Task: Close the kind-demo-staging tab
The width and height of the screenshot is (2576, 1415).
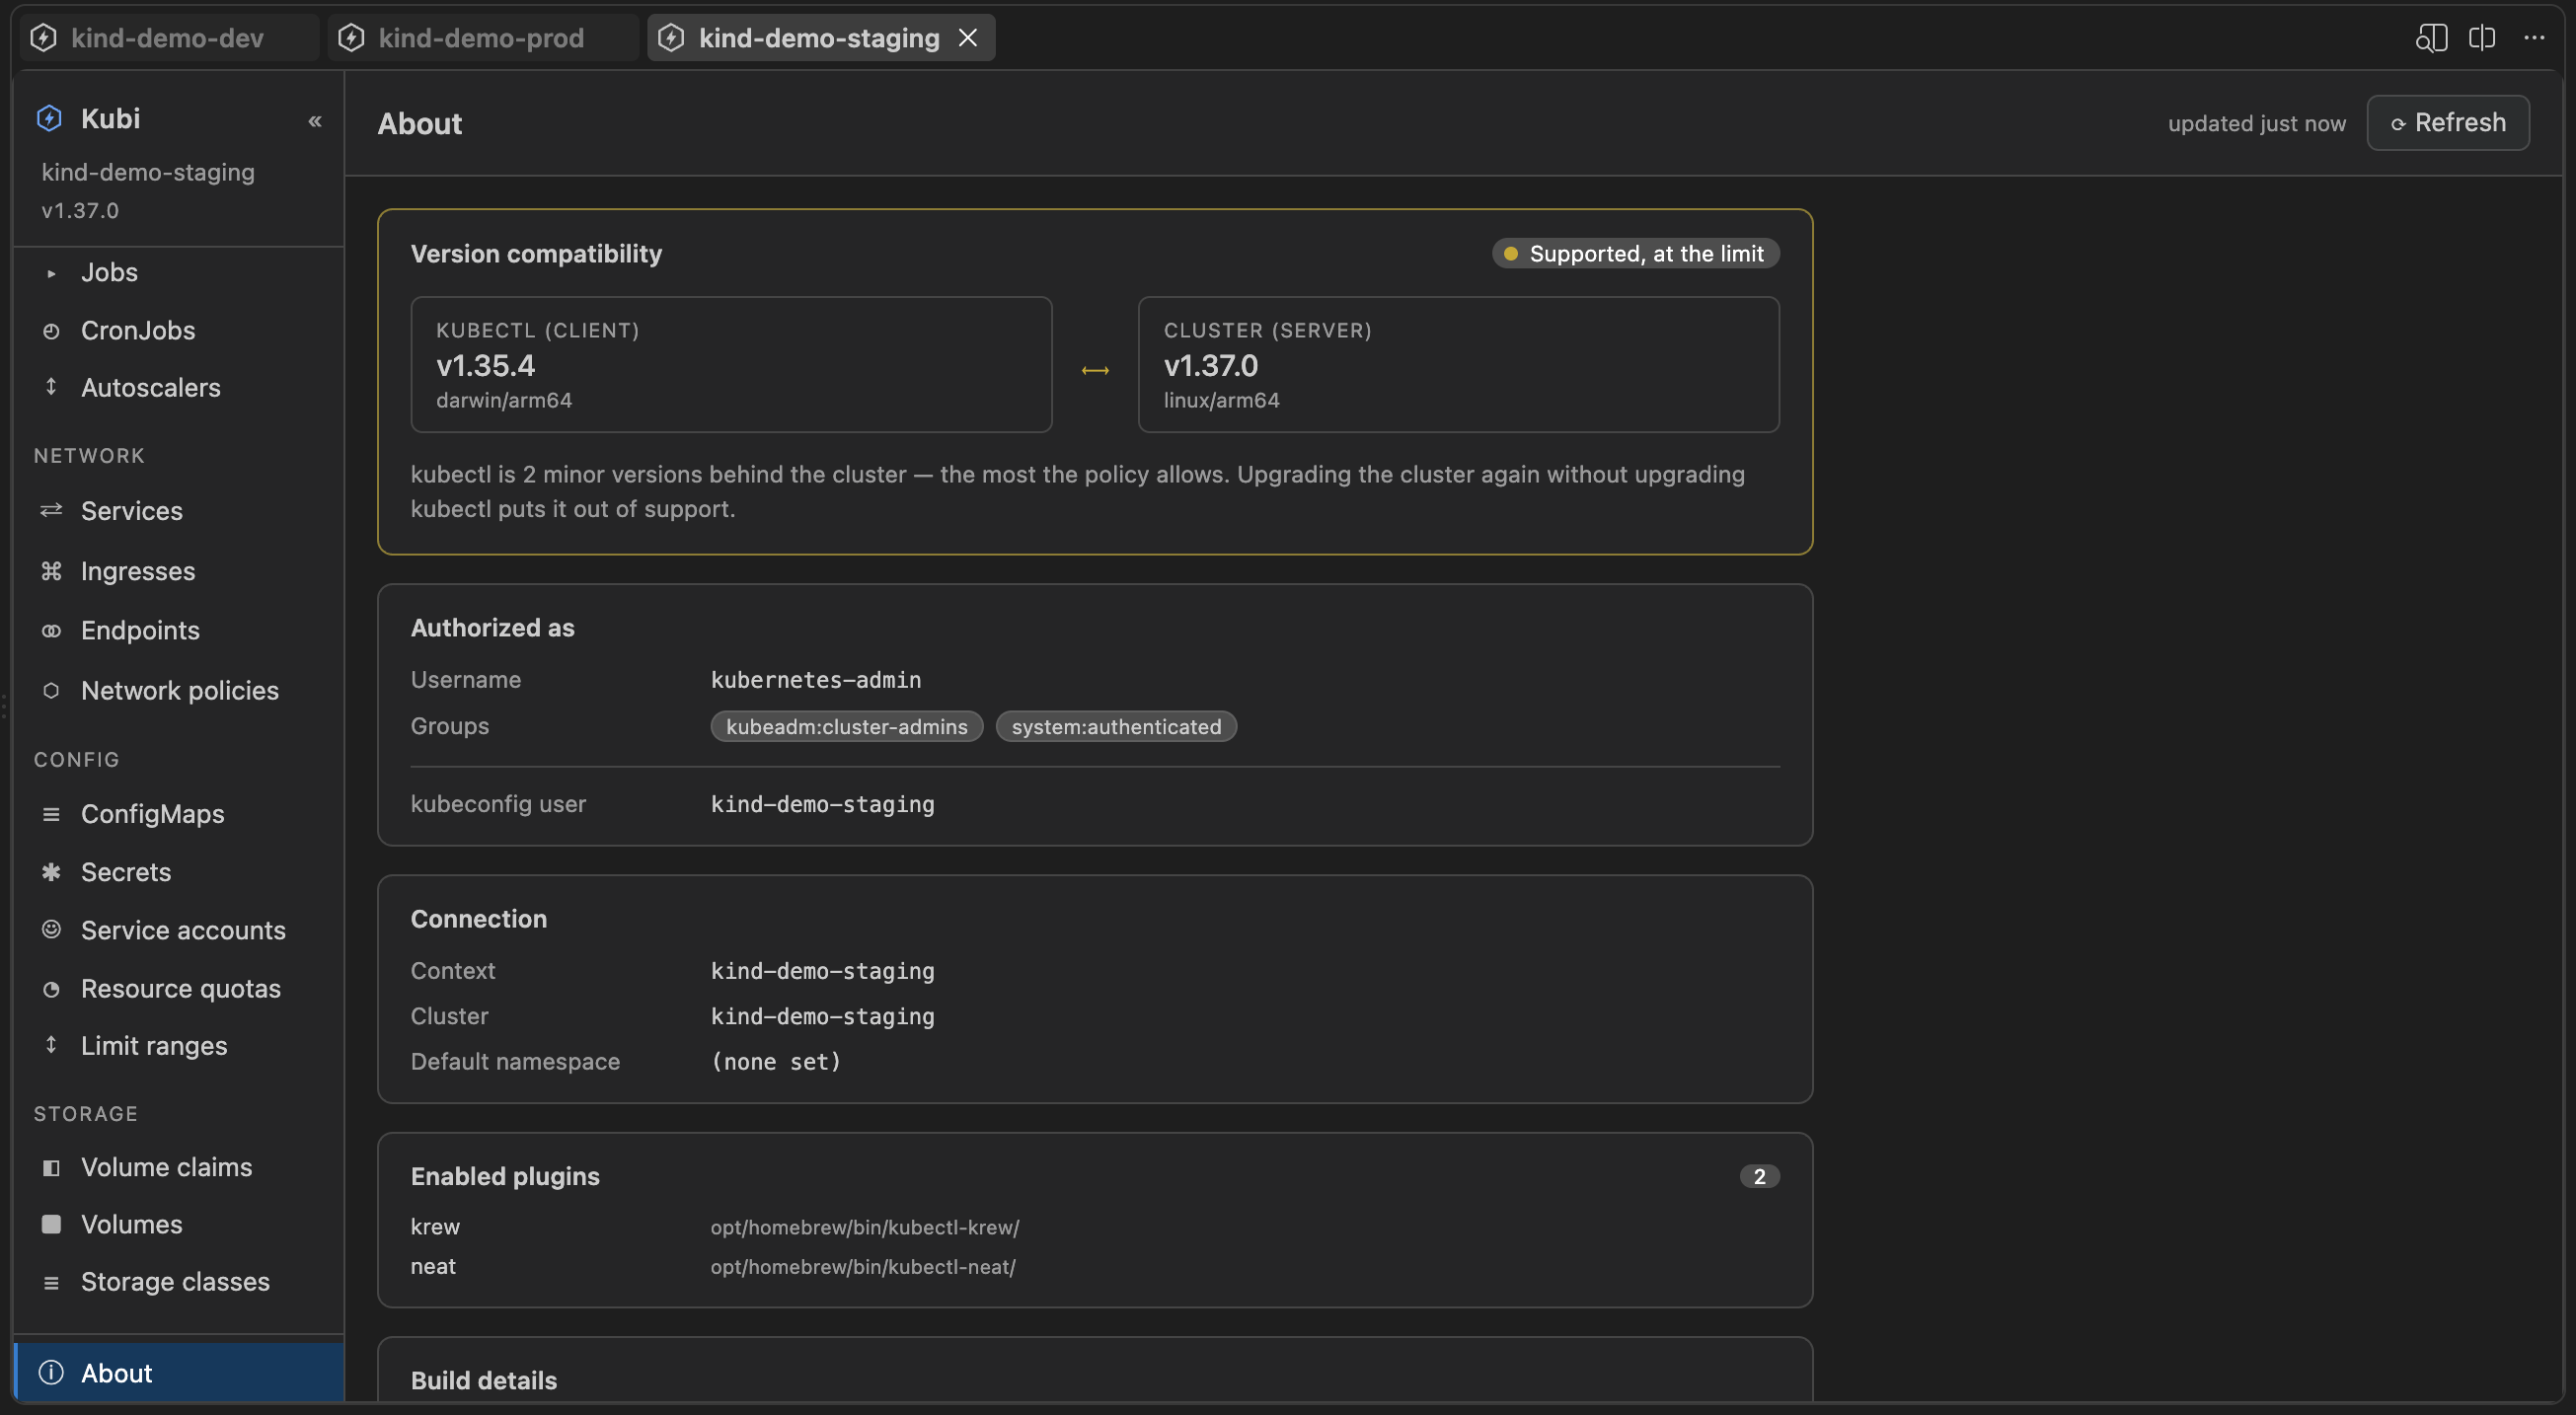Action: 968,38
